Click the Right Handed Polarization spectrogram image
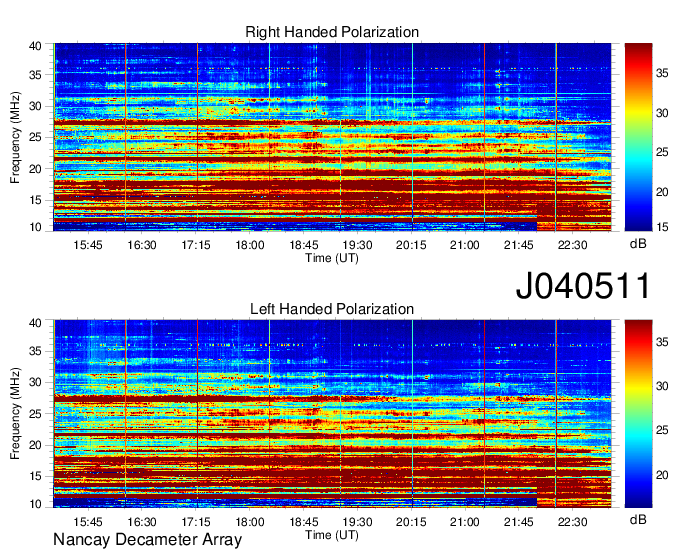This screenshot has width=680, height=552. (332, 137)
